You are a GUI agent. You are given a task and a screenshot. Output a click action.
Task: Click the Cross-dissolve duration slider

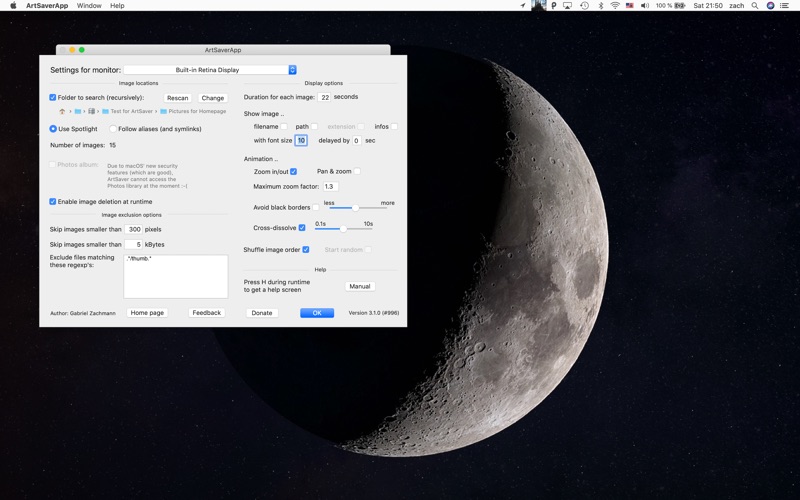point(344,229)
